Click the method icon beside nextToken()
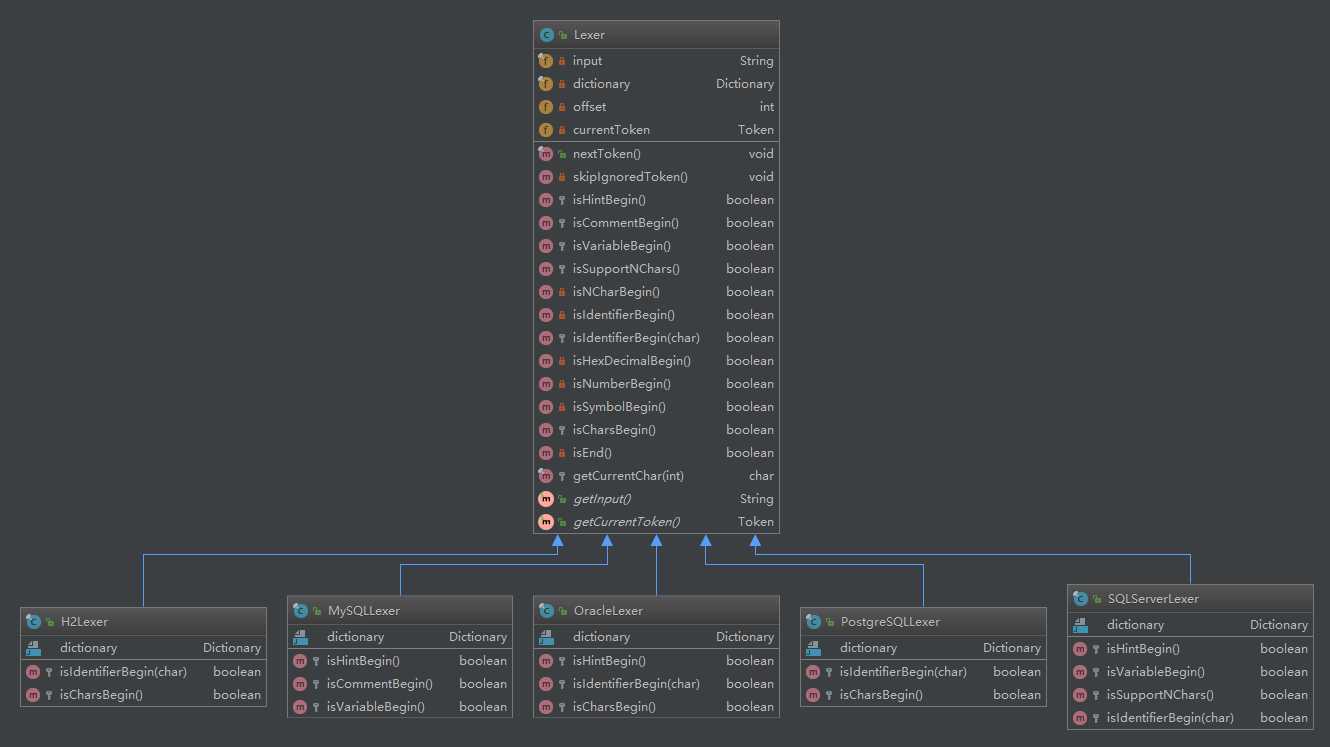The width and height of the screenshot is (1330, 747). pos(546,154)
